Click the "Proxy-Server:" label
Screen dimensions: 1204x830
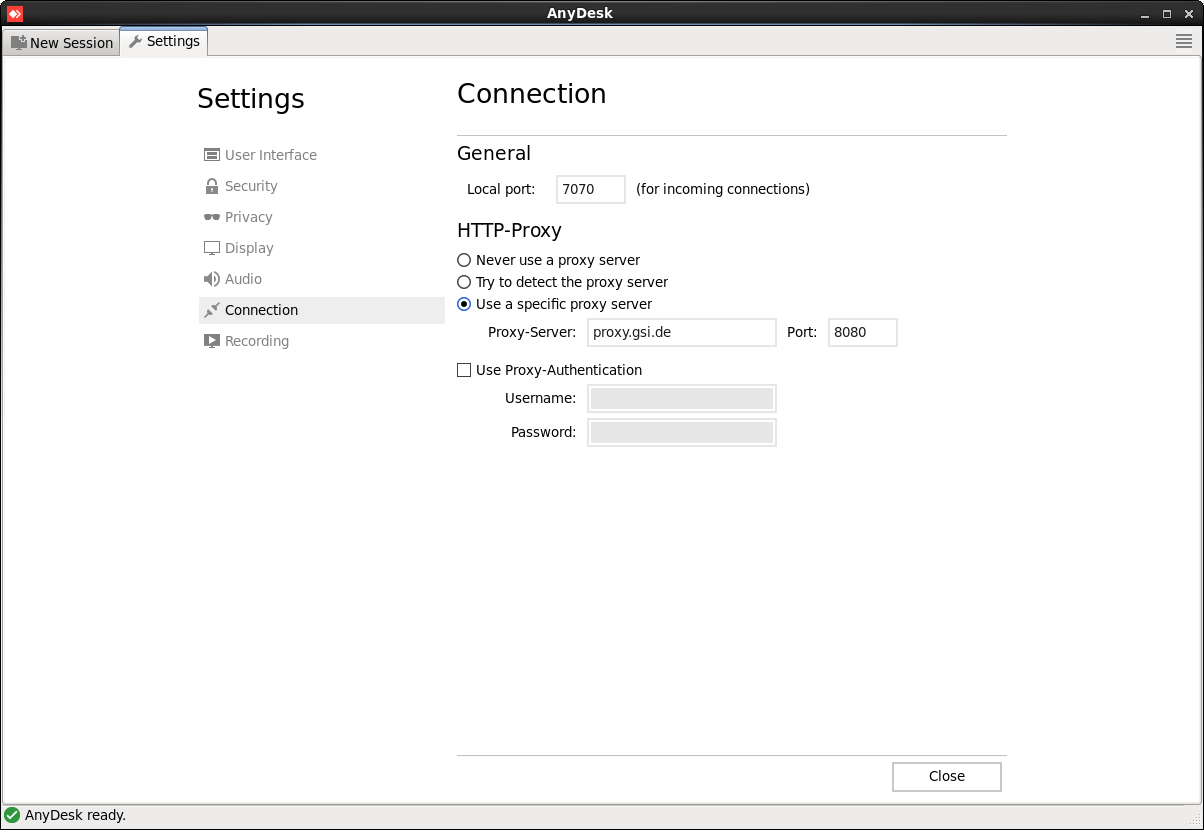point(532,332)
